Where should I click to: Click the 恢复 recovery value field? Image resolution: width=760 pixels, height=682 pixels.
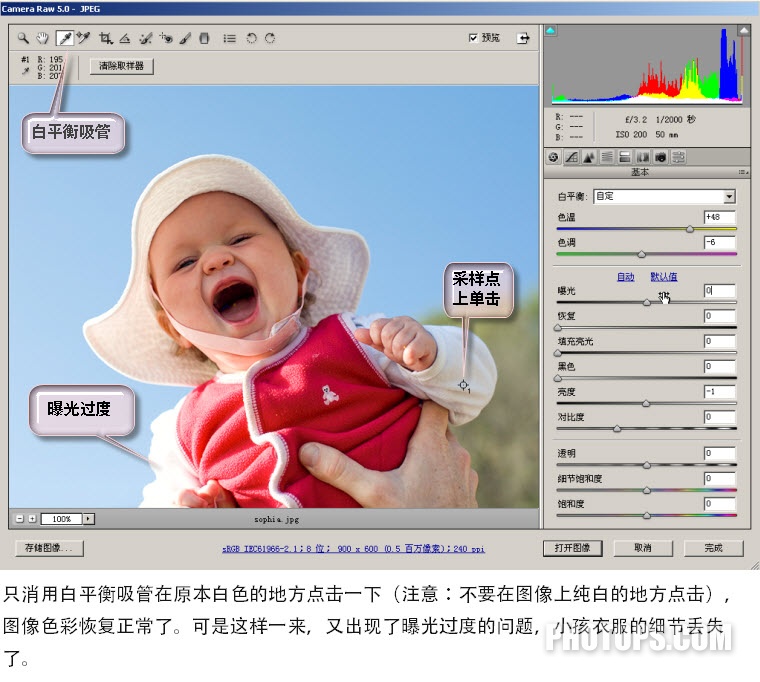[720, 316]
